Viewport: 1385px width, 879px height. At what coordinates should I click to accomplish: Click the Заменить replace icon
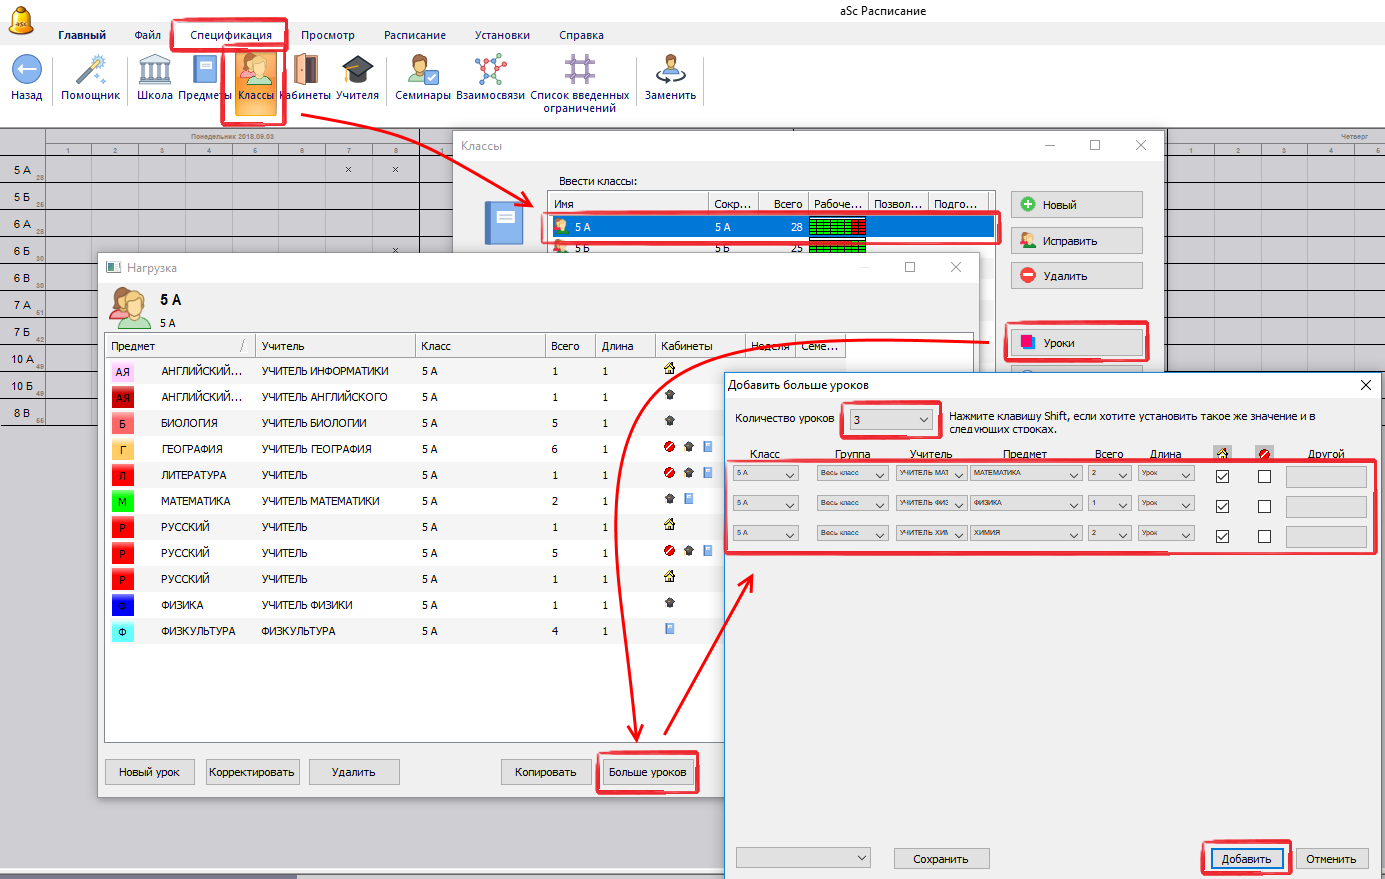tap(670, 71)
